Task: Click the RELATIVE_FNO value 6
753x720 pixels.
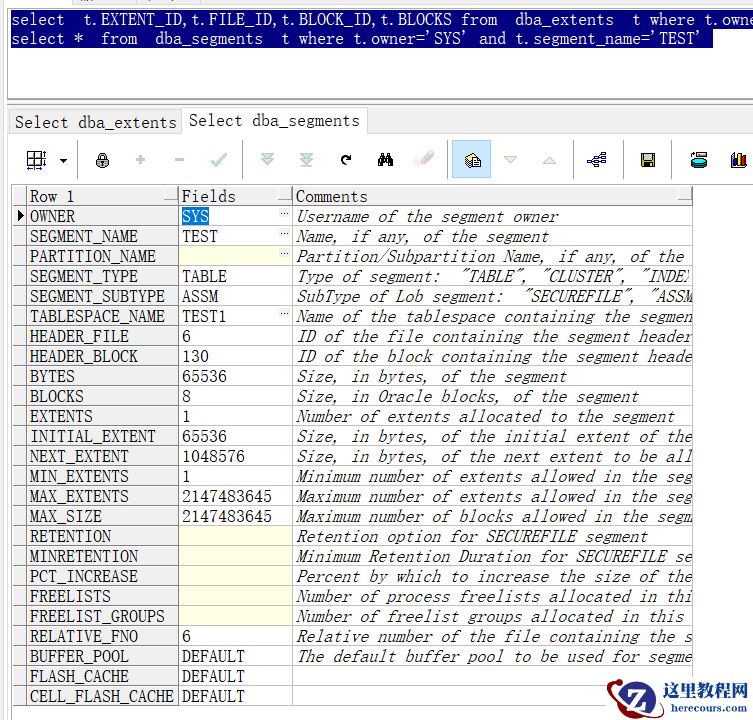Action: [187, 636]
